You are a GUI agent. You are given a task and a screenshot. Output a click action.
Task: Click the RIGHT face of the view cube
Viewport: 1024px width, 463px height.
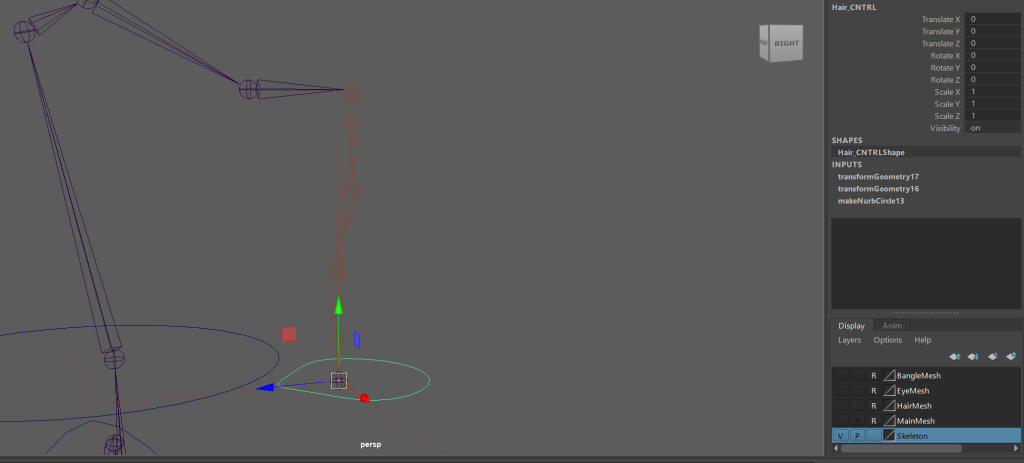785,43
